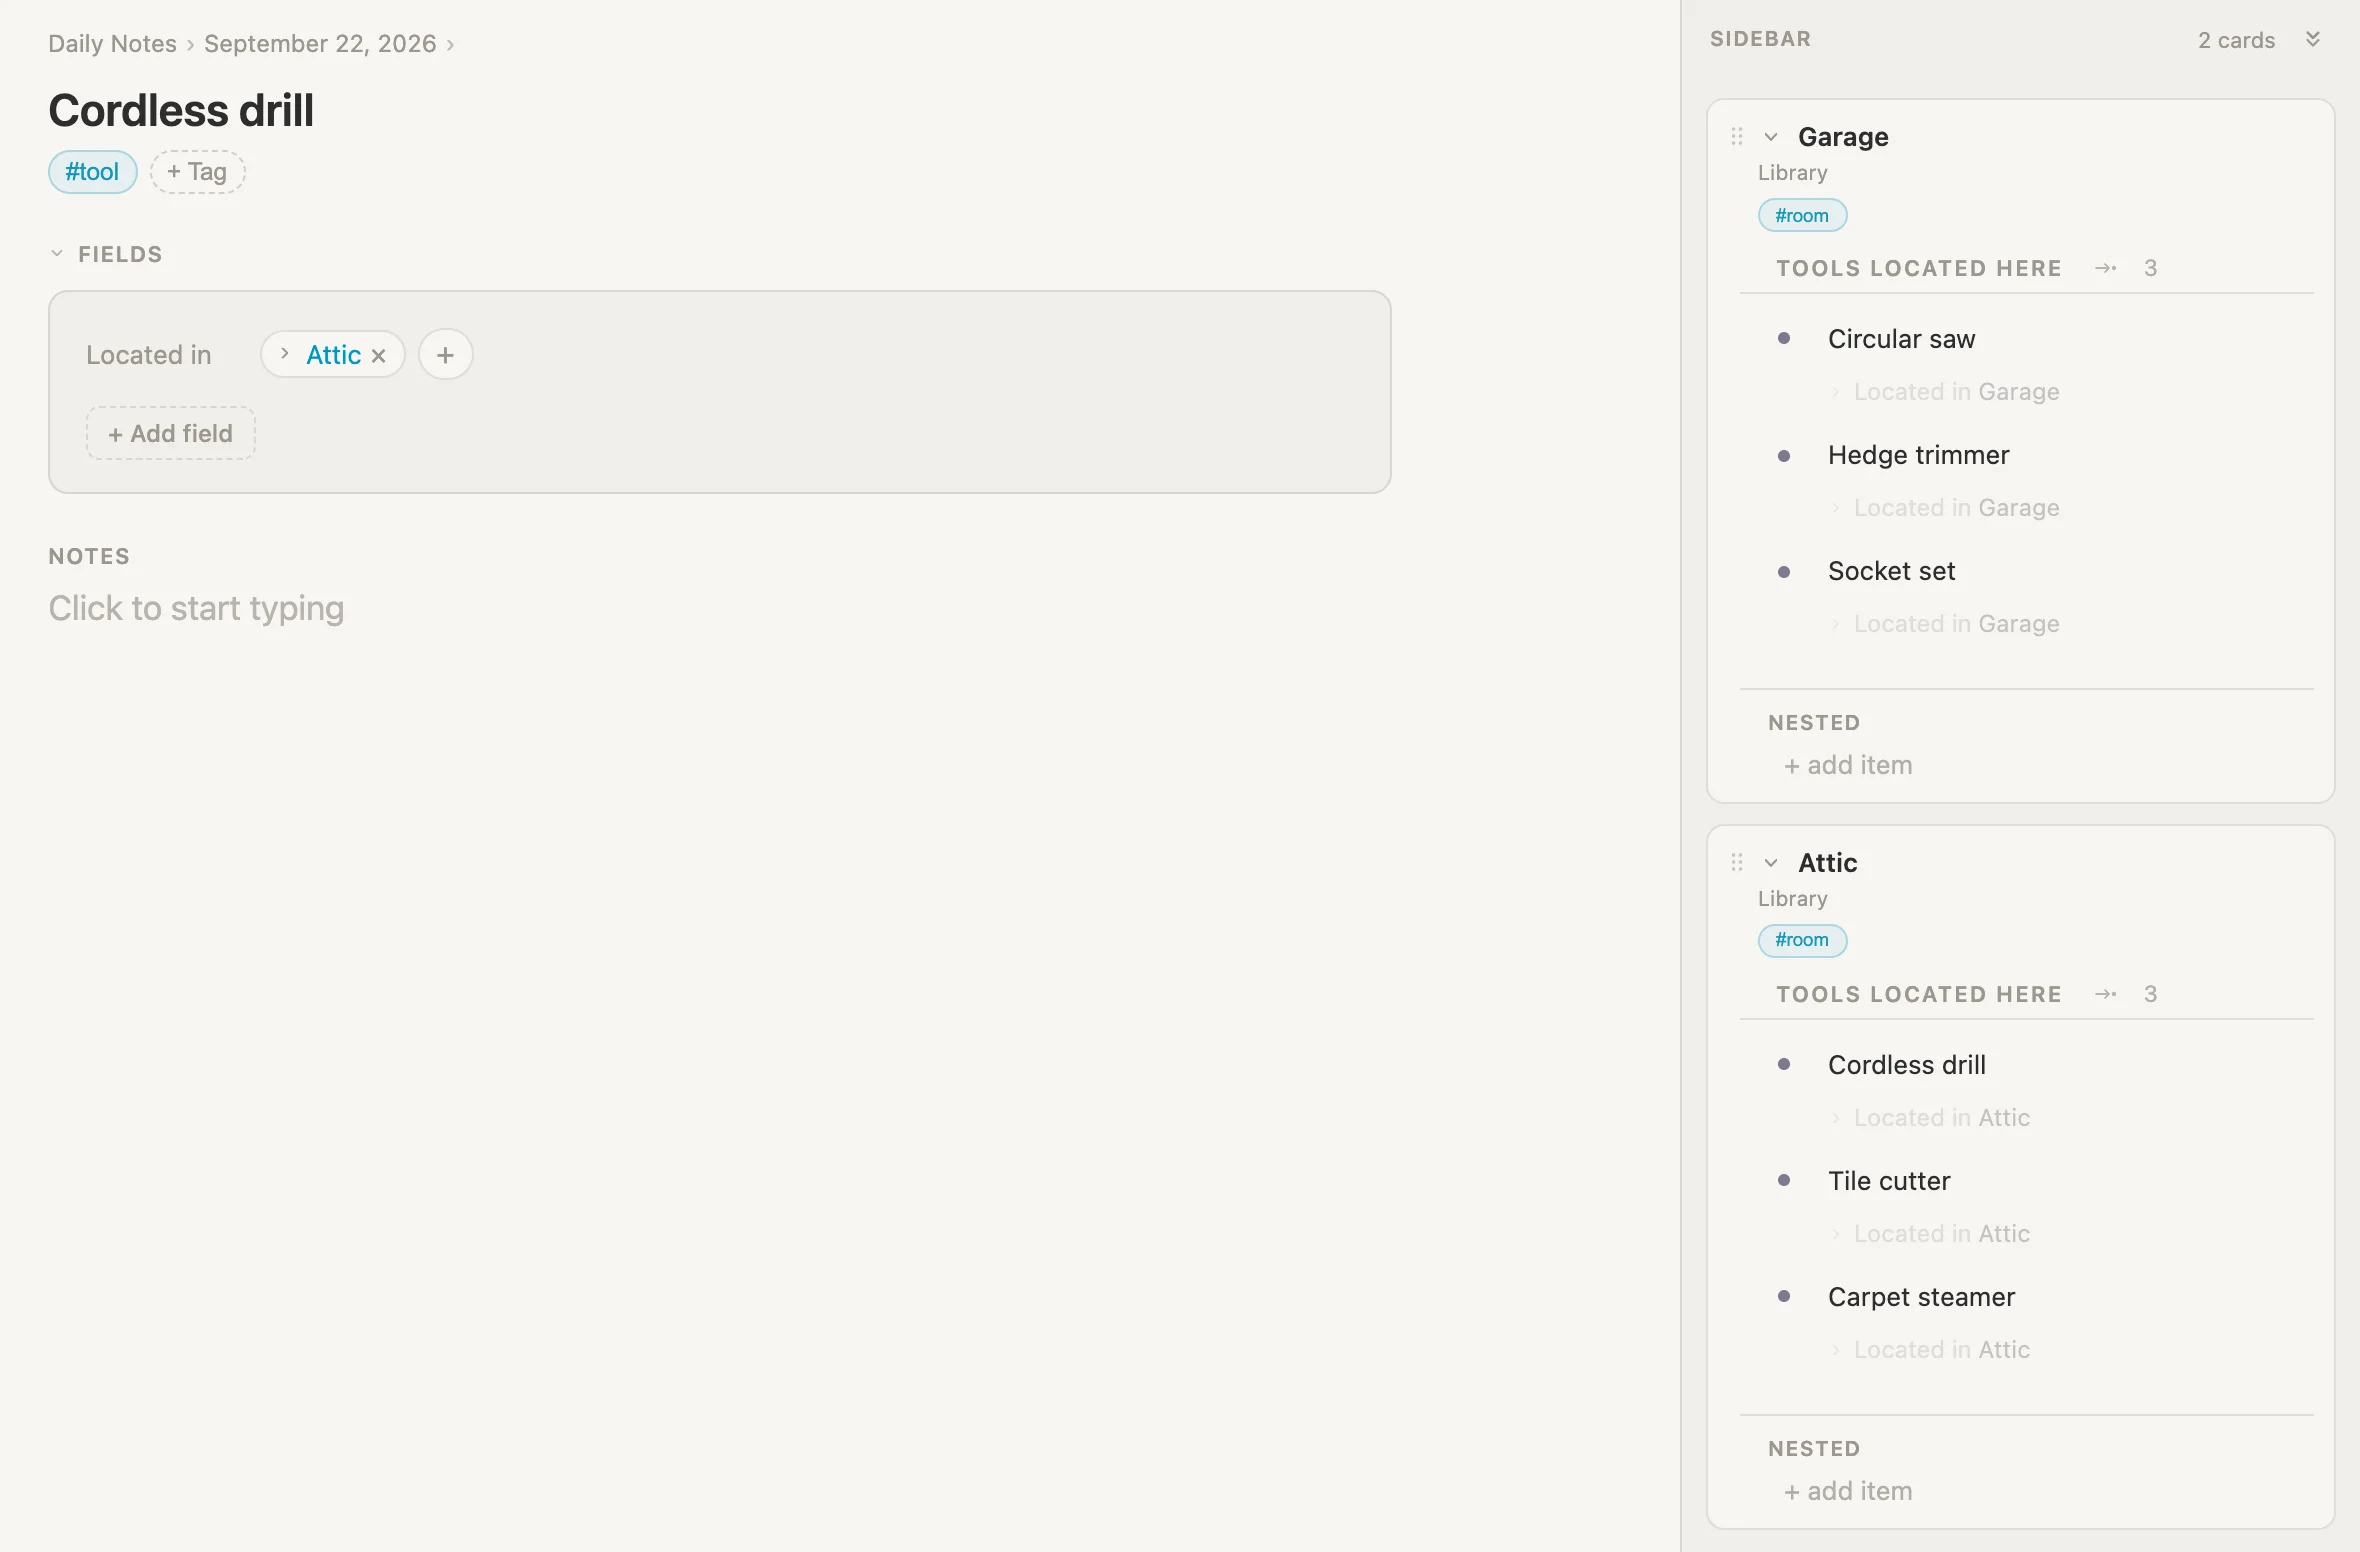Open #room tag on Attic card
This screenshot has height=1552, width=2360.
click(x=1802, y=940)
